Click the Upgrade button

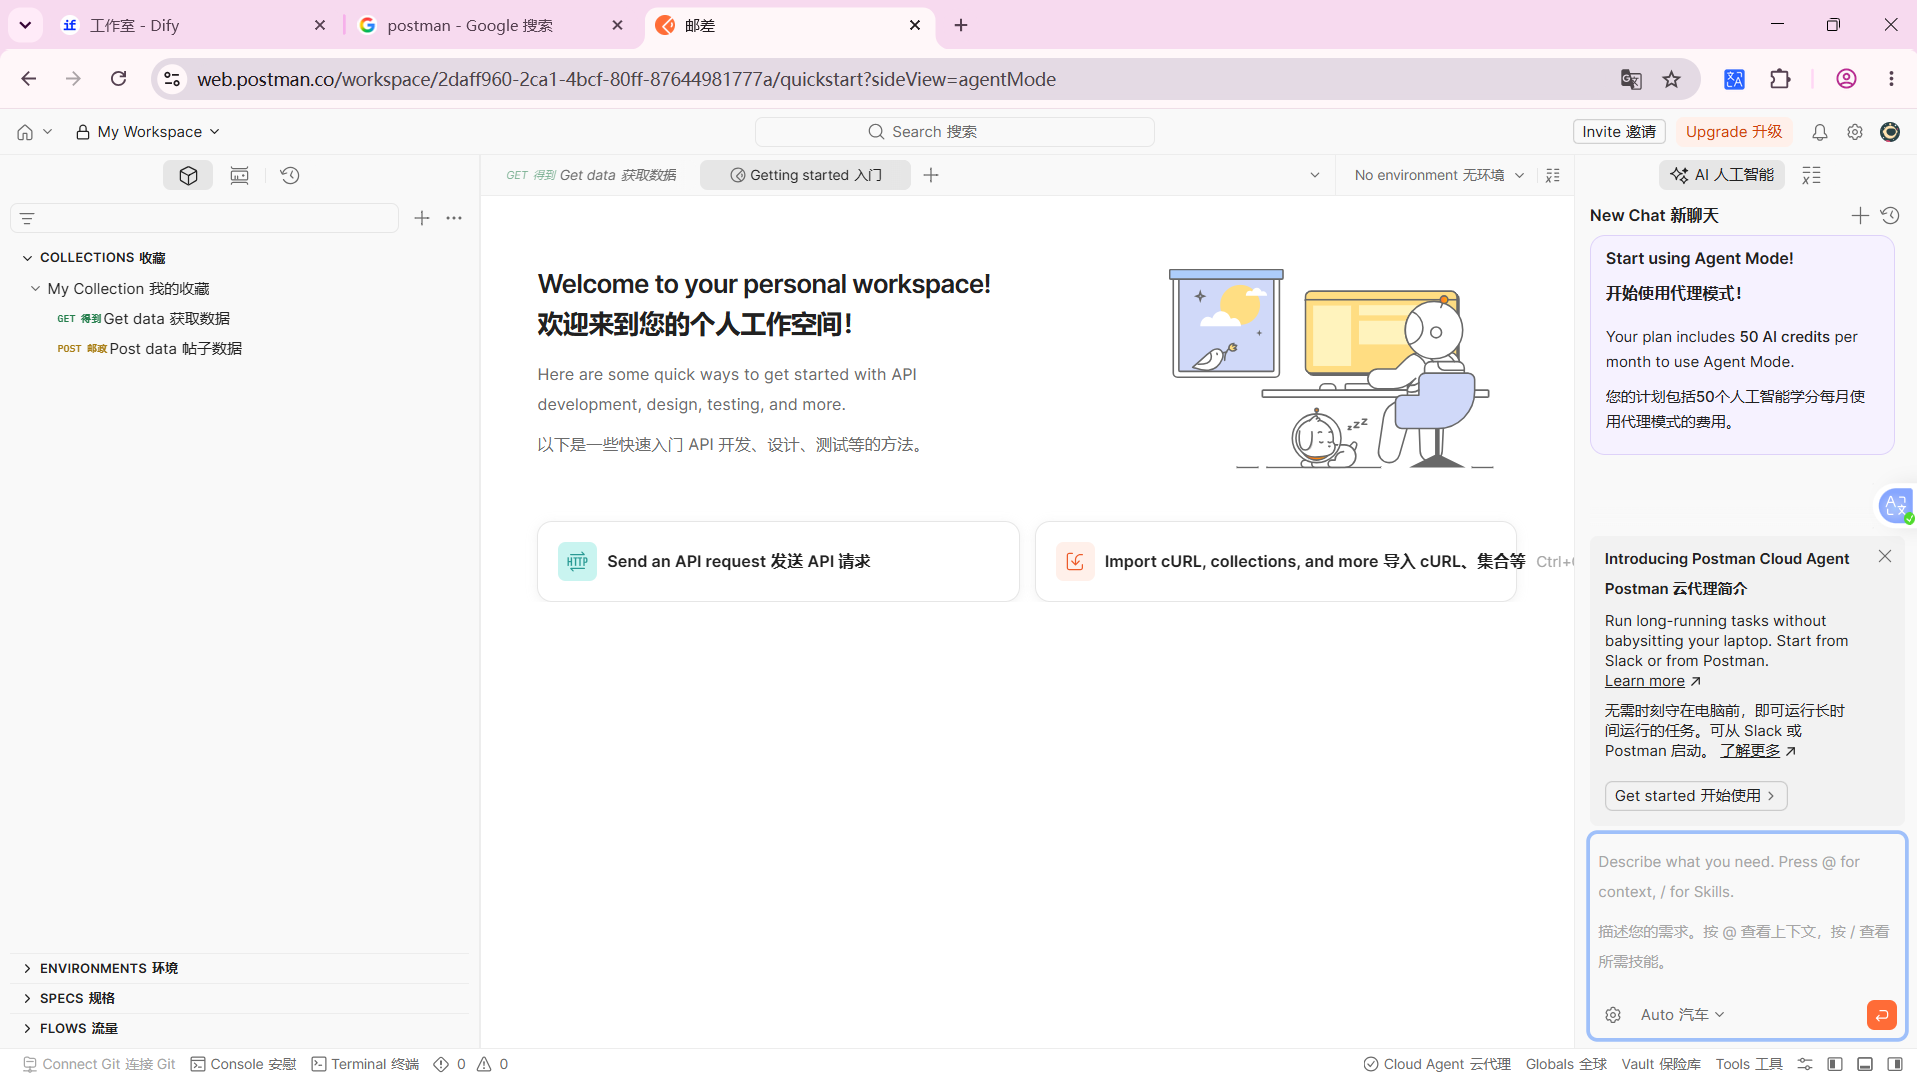[x=1734, y=132]
